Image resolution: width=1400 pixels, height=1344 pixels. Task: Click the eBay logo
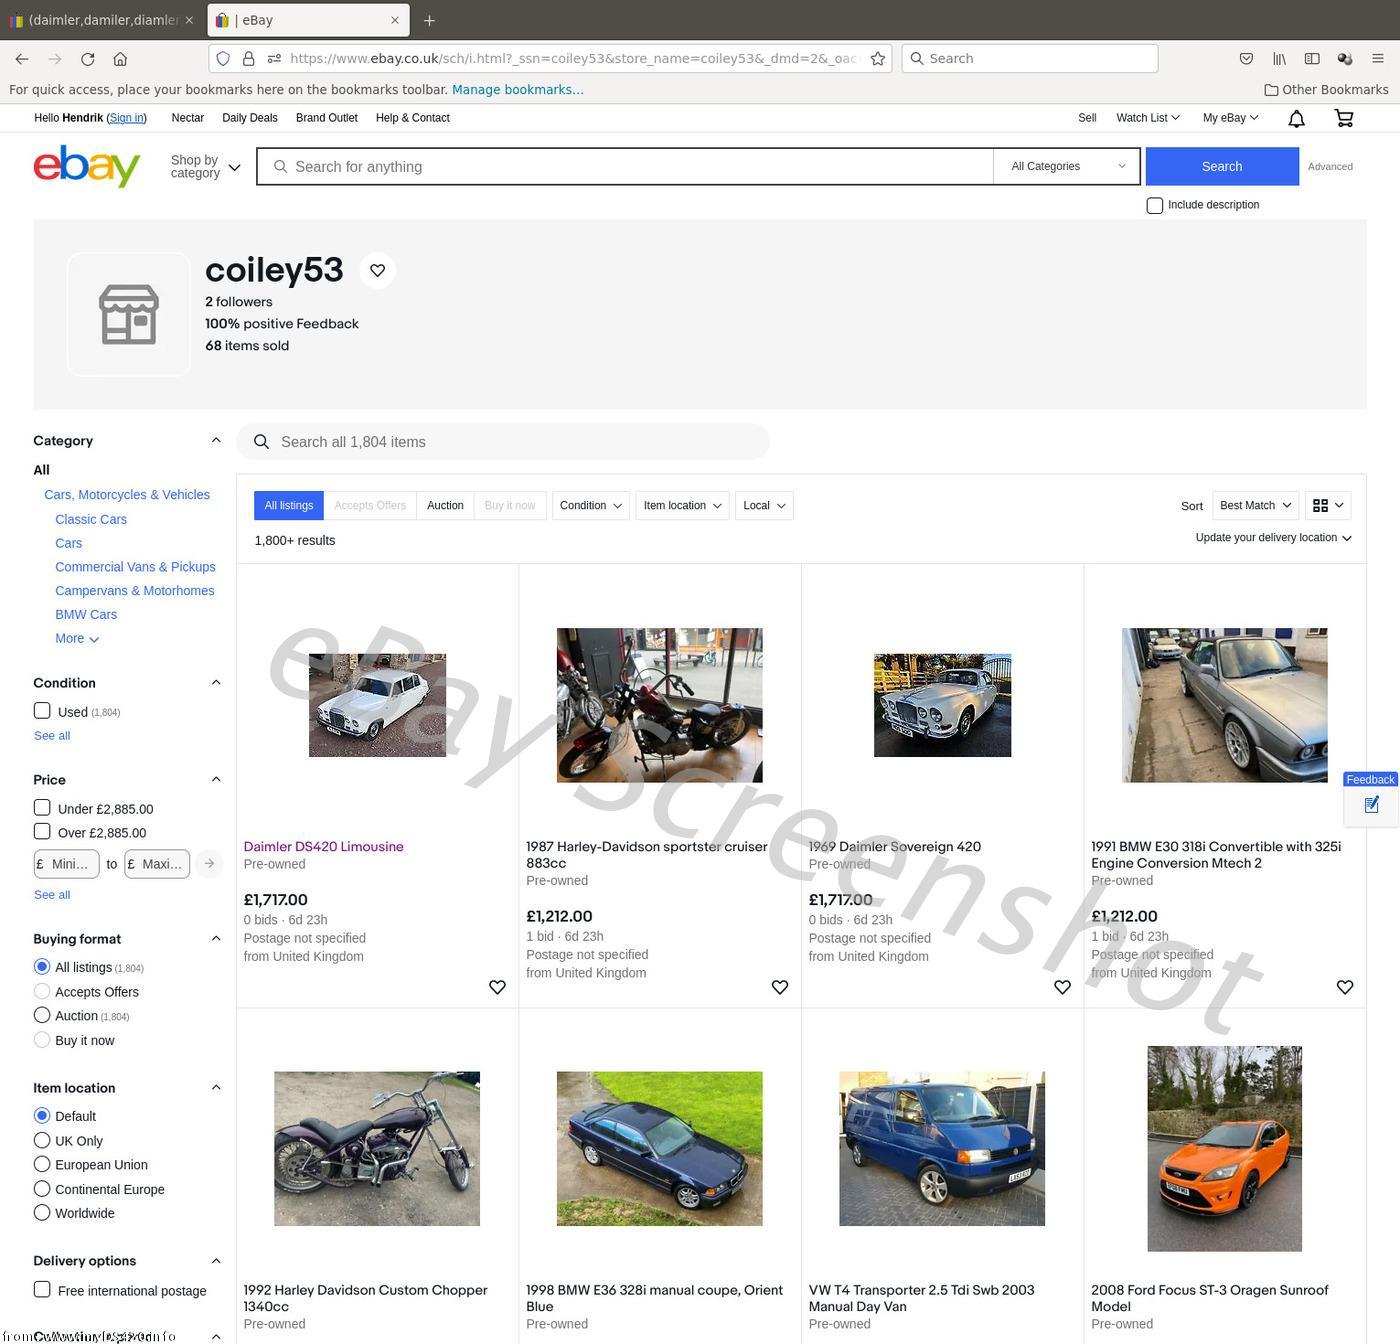click(87, 166)
